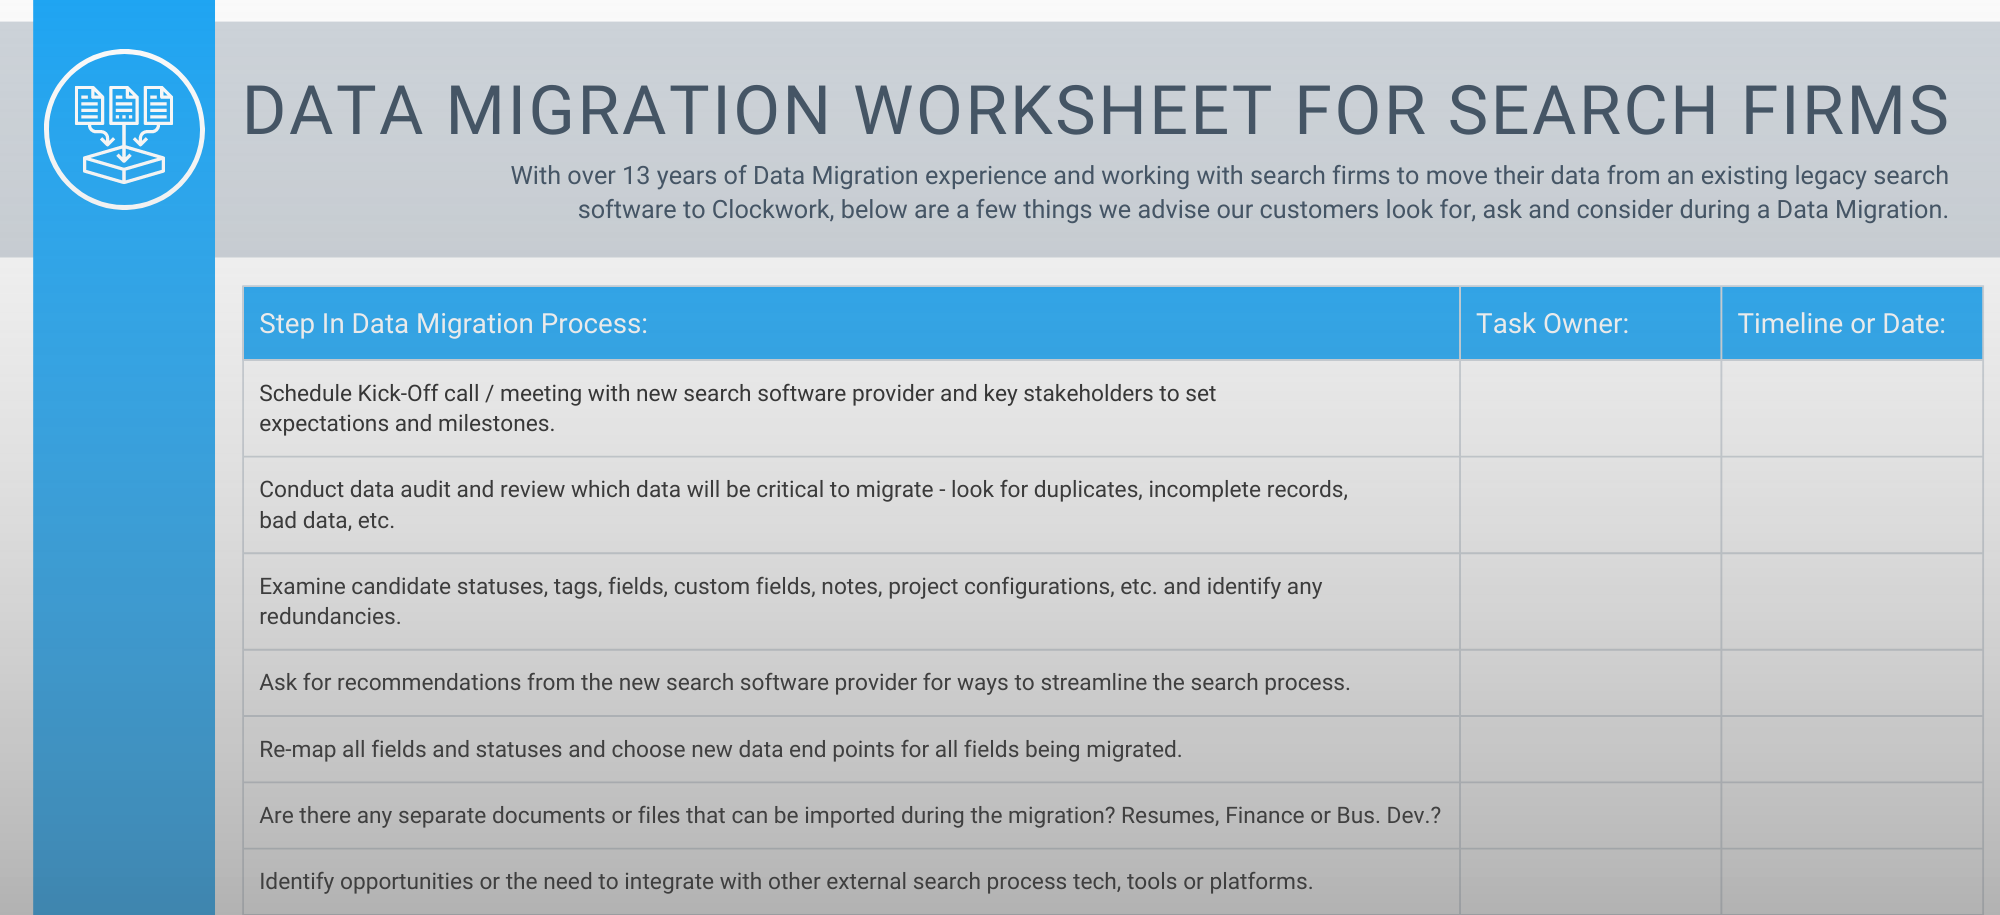Click Timeline cell for Examine candidate statuses row
The image size is (2000, 915).
1852,602
